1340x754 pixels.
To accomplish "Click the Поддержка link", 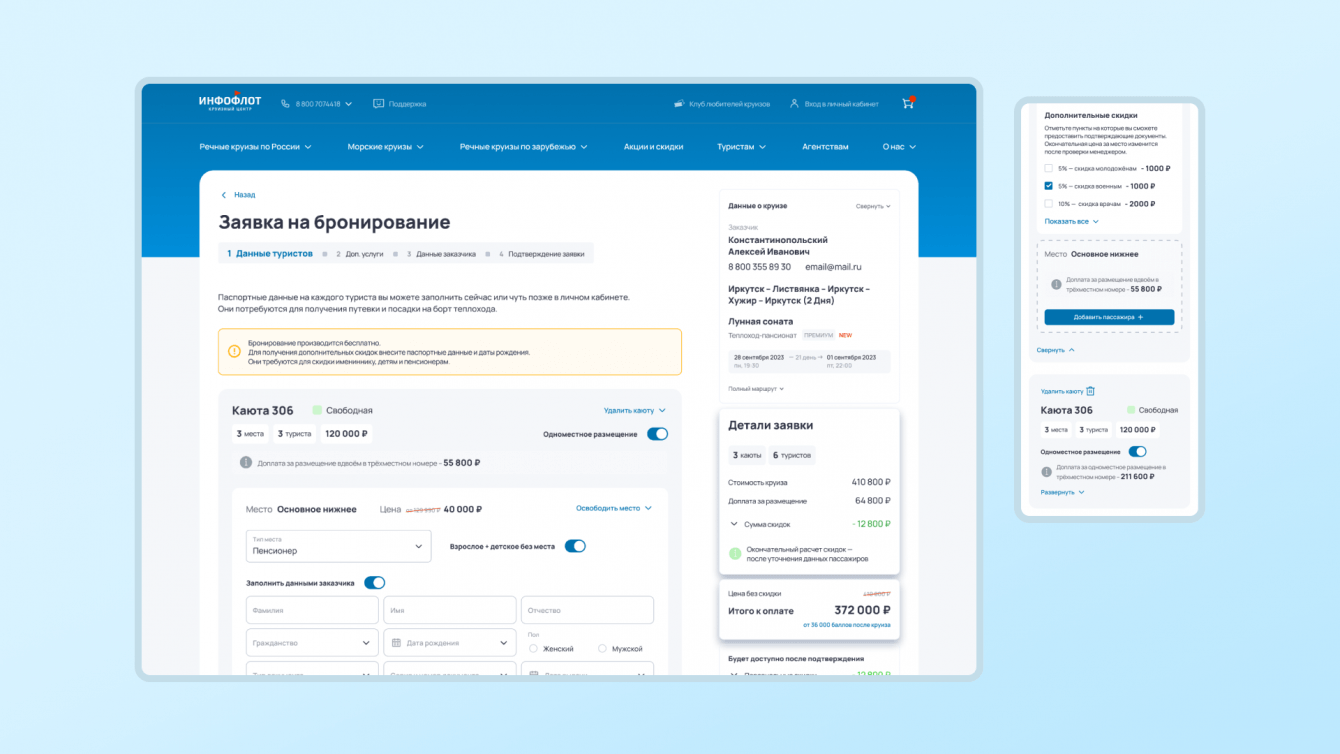I will [x=407, y=104].
